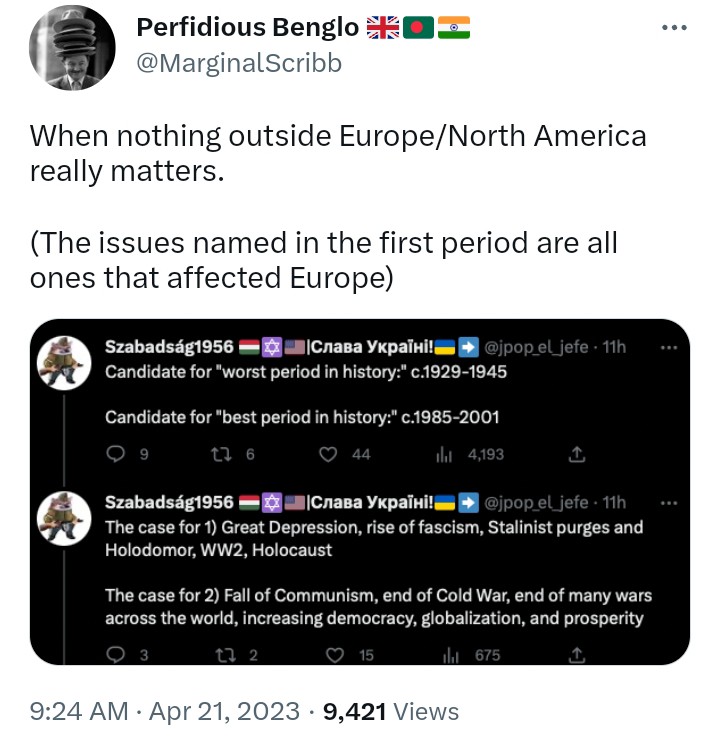Click the @MarginalScribb handle
Viewport: 720px width, 753px height.
(239, 63)
